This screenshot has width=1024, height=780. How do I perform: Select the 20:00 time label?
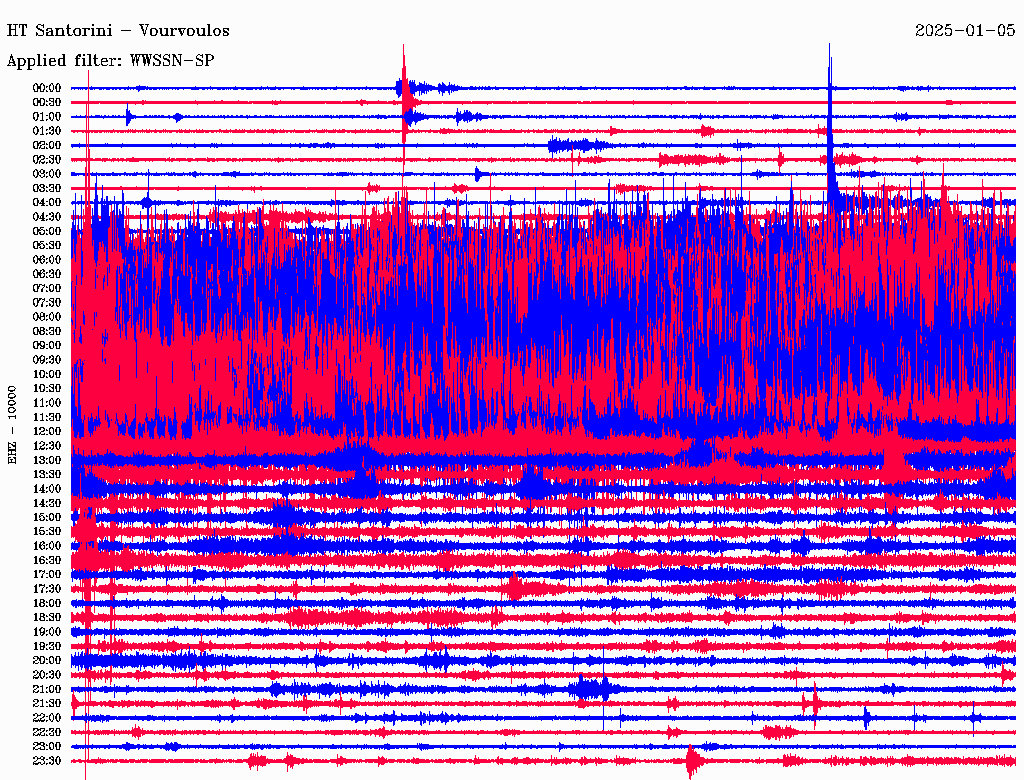(47, 661)
